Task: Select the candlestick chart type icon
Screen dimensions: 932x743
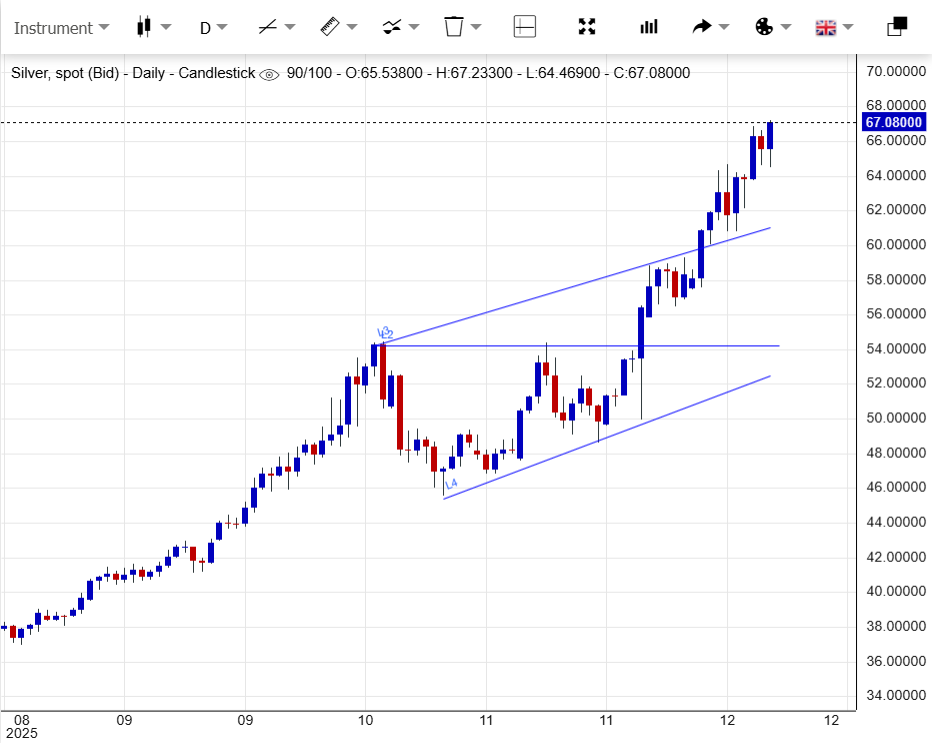Action: [143, 27]
